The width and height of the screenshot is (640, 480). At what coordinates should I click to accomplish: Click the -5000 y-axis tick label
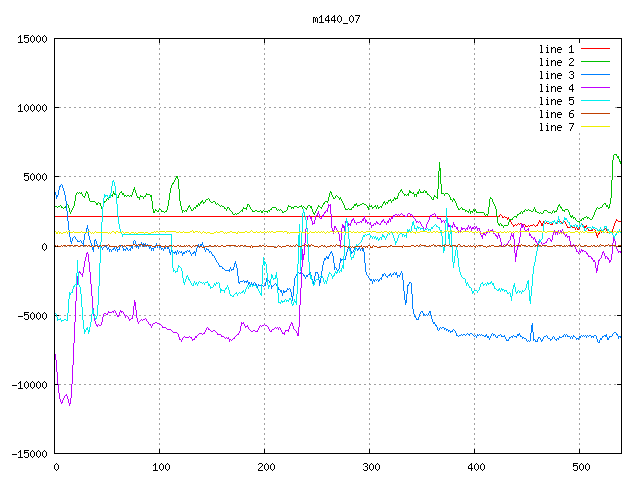32,315
